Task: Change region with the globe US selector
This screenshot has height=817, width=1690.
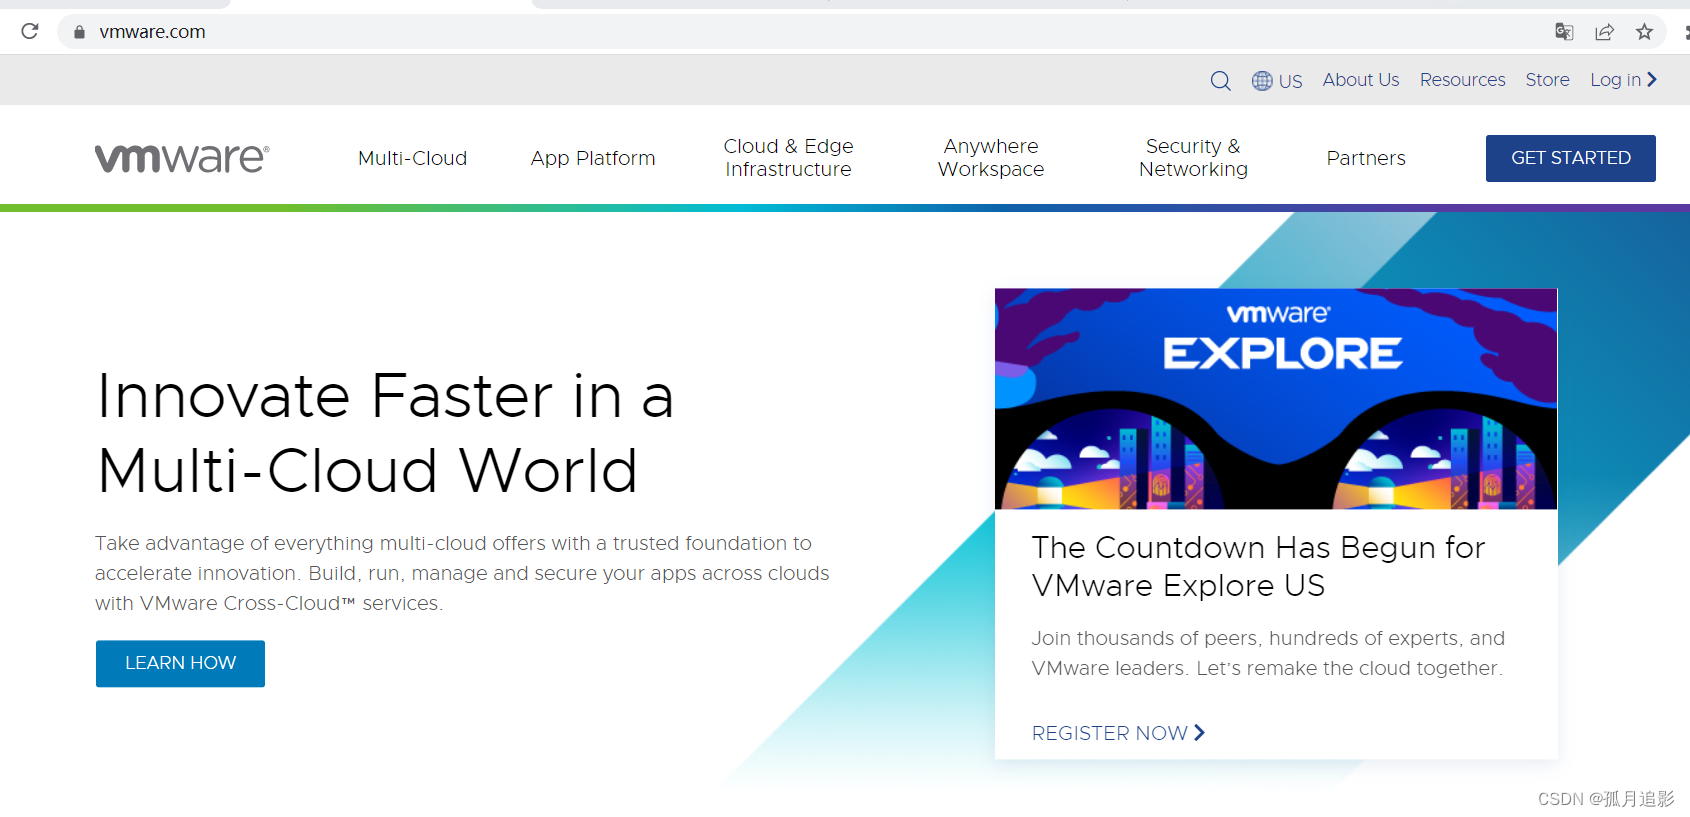Action: [1277, 81]
